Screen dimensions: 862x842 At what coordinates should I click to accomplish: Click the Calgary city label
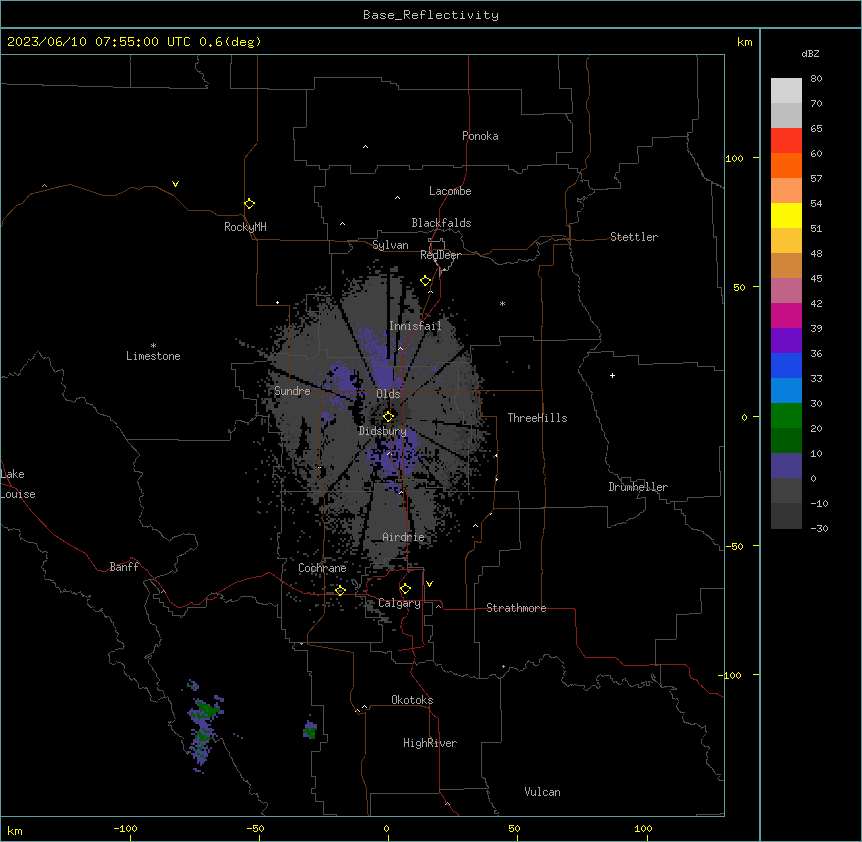click(399, 603)
